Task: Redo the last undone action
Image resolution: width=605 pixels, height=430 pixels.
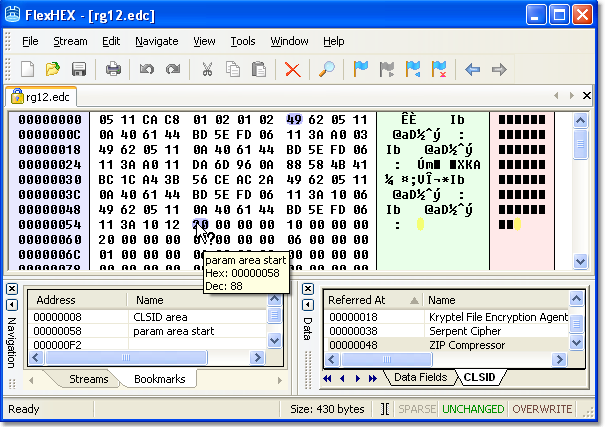Action: point(173,69)
